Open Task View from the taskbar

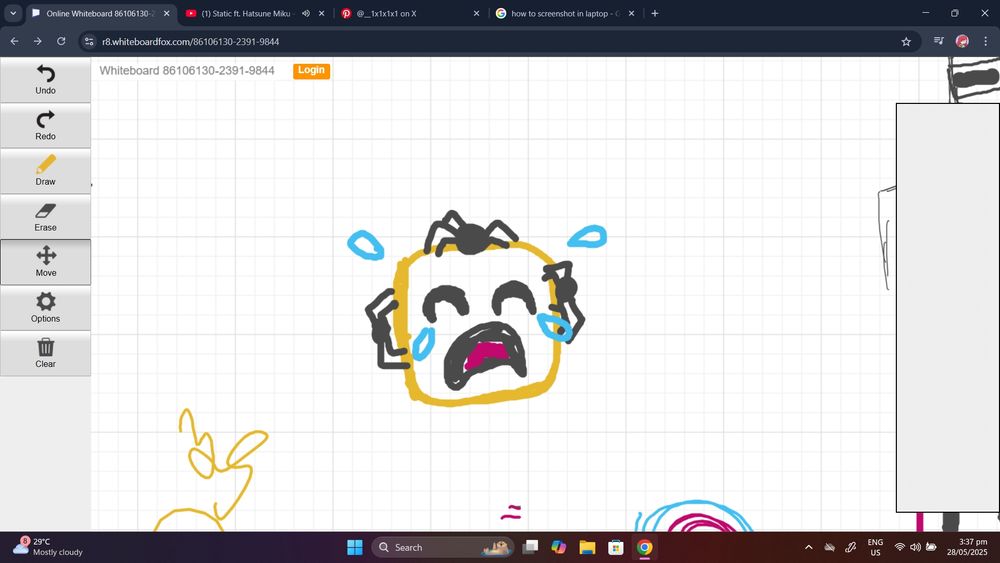click(x=530, y=547)
